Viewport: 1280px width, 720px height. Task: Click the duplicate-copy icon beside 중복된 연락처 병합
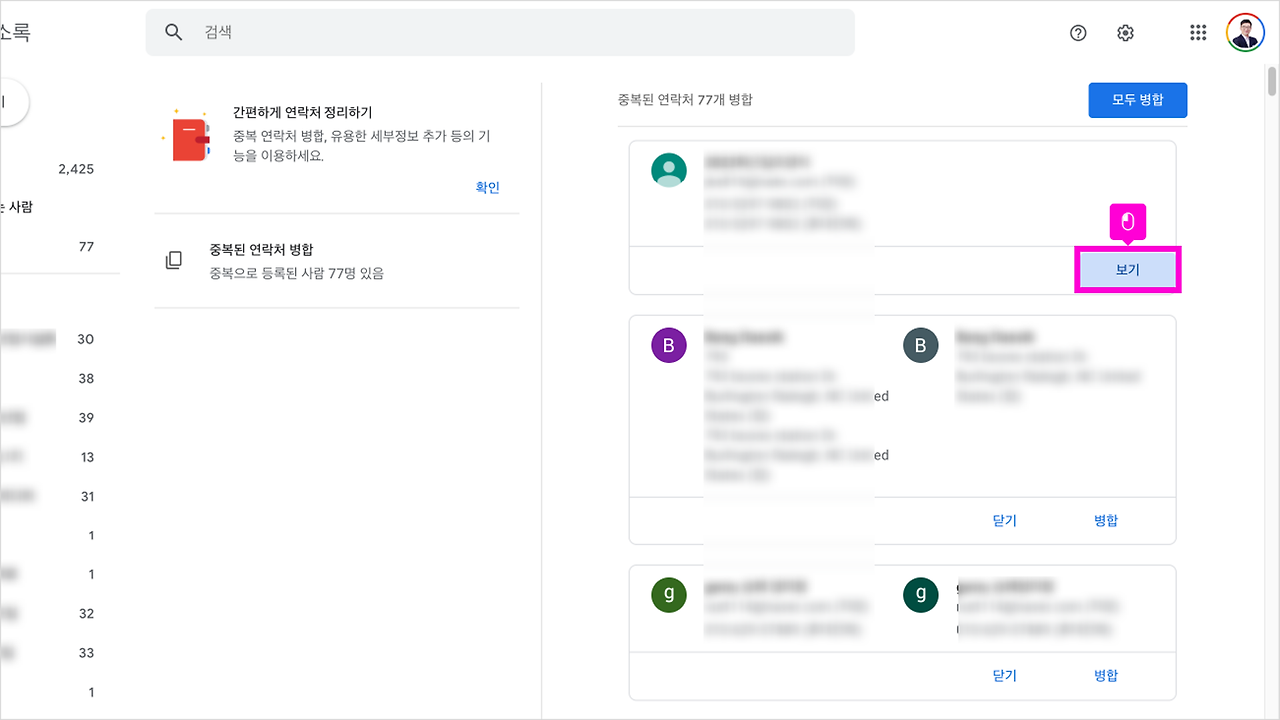point(175,259)
